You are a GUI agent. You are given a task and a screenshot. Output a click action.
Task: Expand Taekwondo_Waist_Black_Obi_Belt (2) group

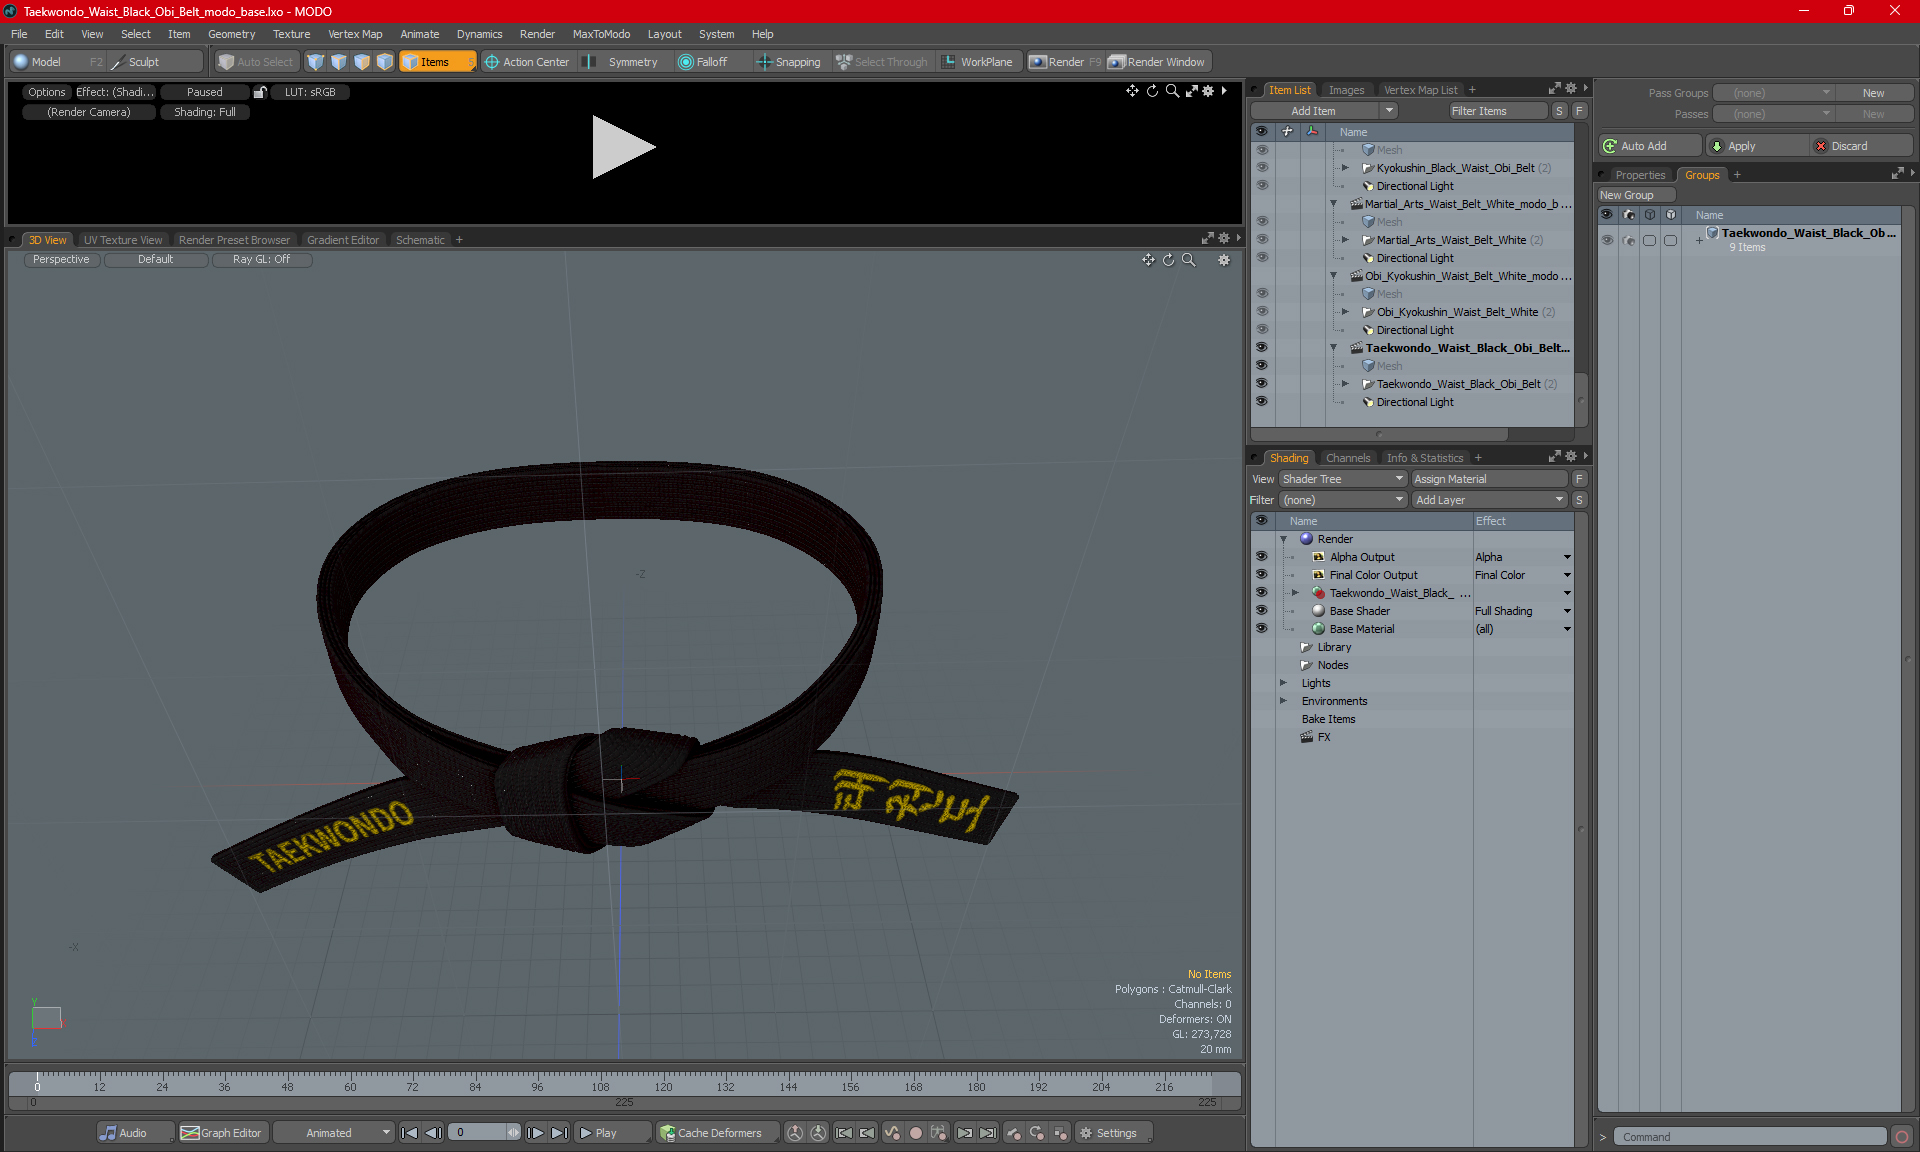pyautogui.click(x=1345, y=384)
